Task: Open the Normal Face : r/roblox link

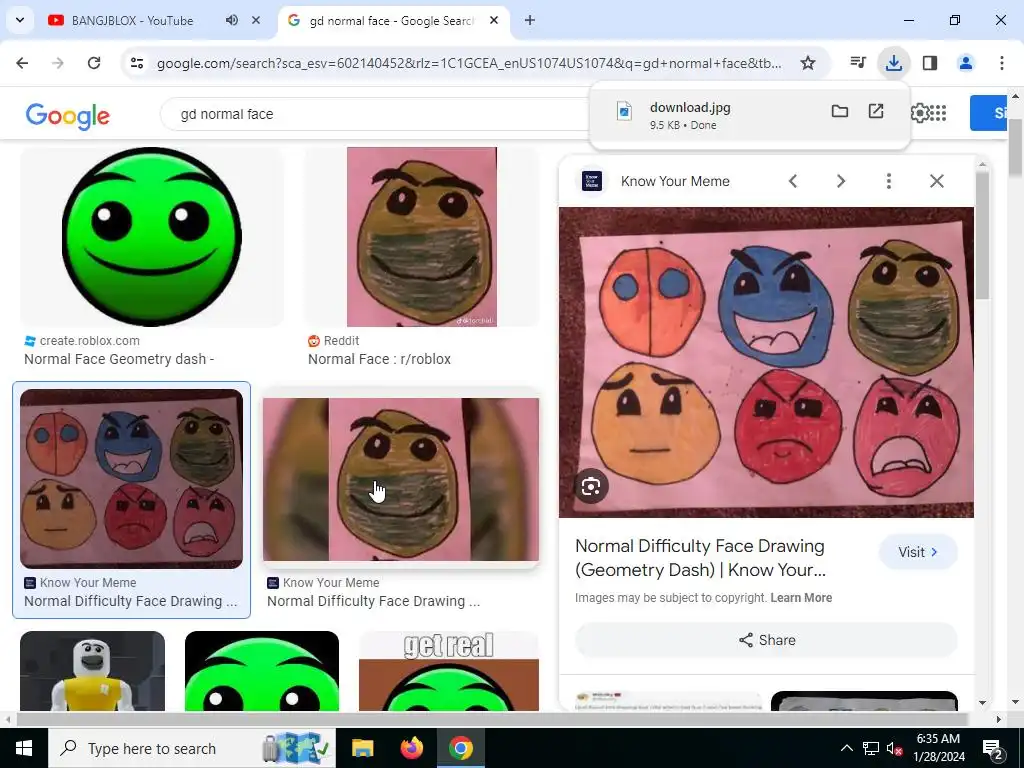Action: 379,359
